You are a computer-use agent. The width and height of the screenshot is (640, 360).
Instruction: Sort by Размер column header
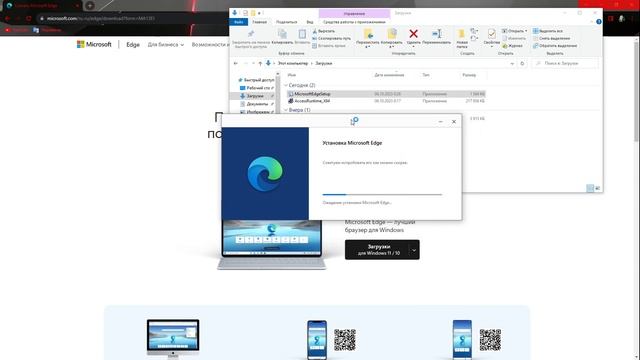[x=469, y=75]
